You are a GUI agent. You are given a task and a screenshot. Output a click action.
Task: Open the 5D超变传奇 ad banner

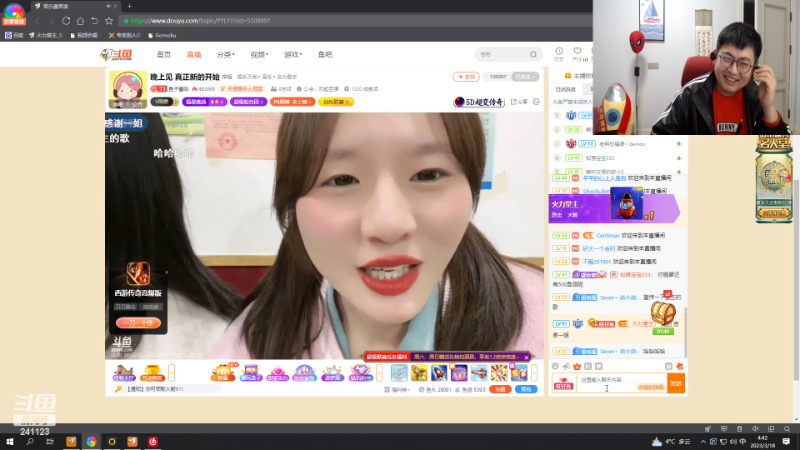pyautogui.click(x=479, y=102)
